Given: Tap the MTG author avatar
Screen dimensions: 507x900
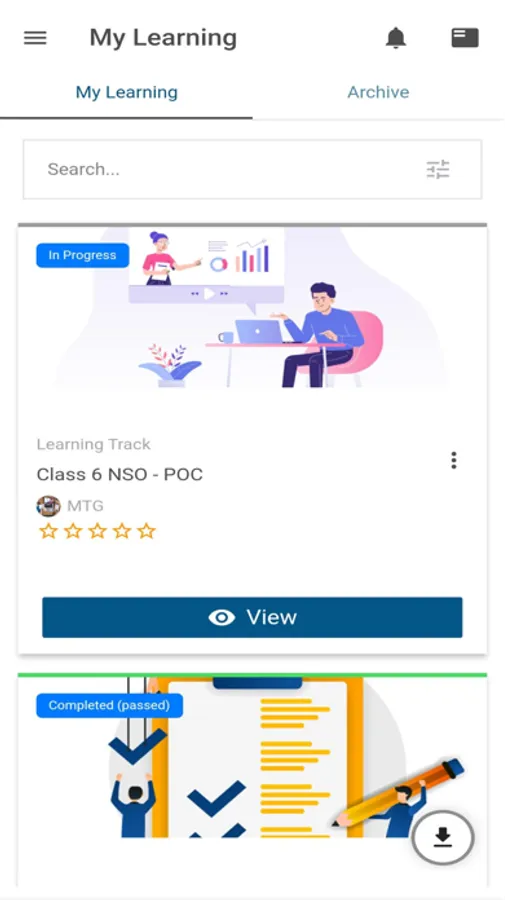Looking at the screenshot, I should [48, 506].
